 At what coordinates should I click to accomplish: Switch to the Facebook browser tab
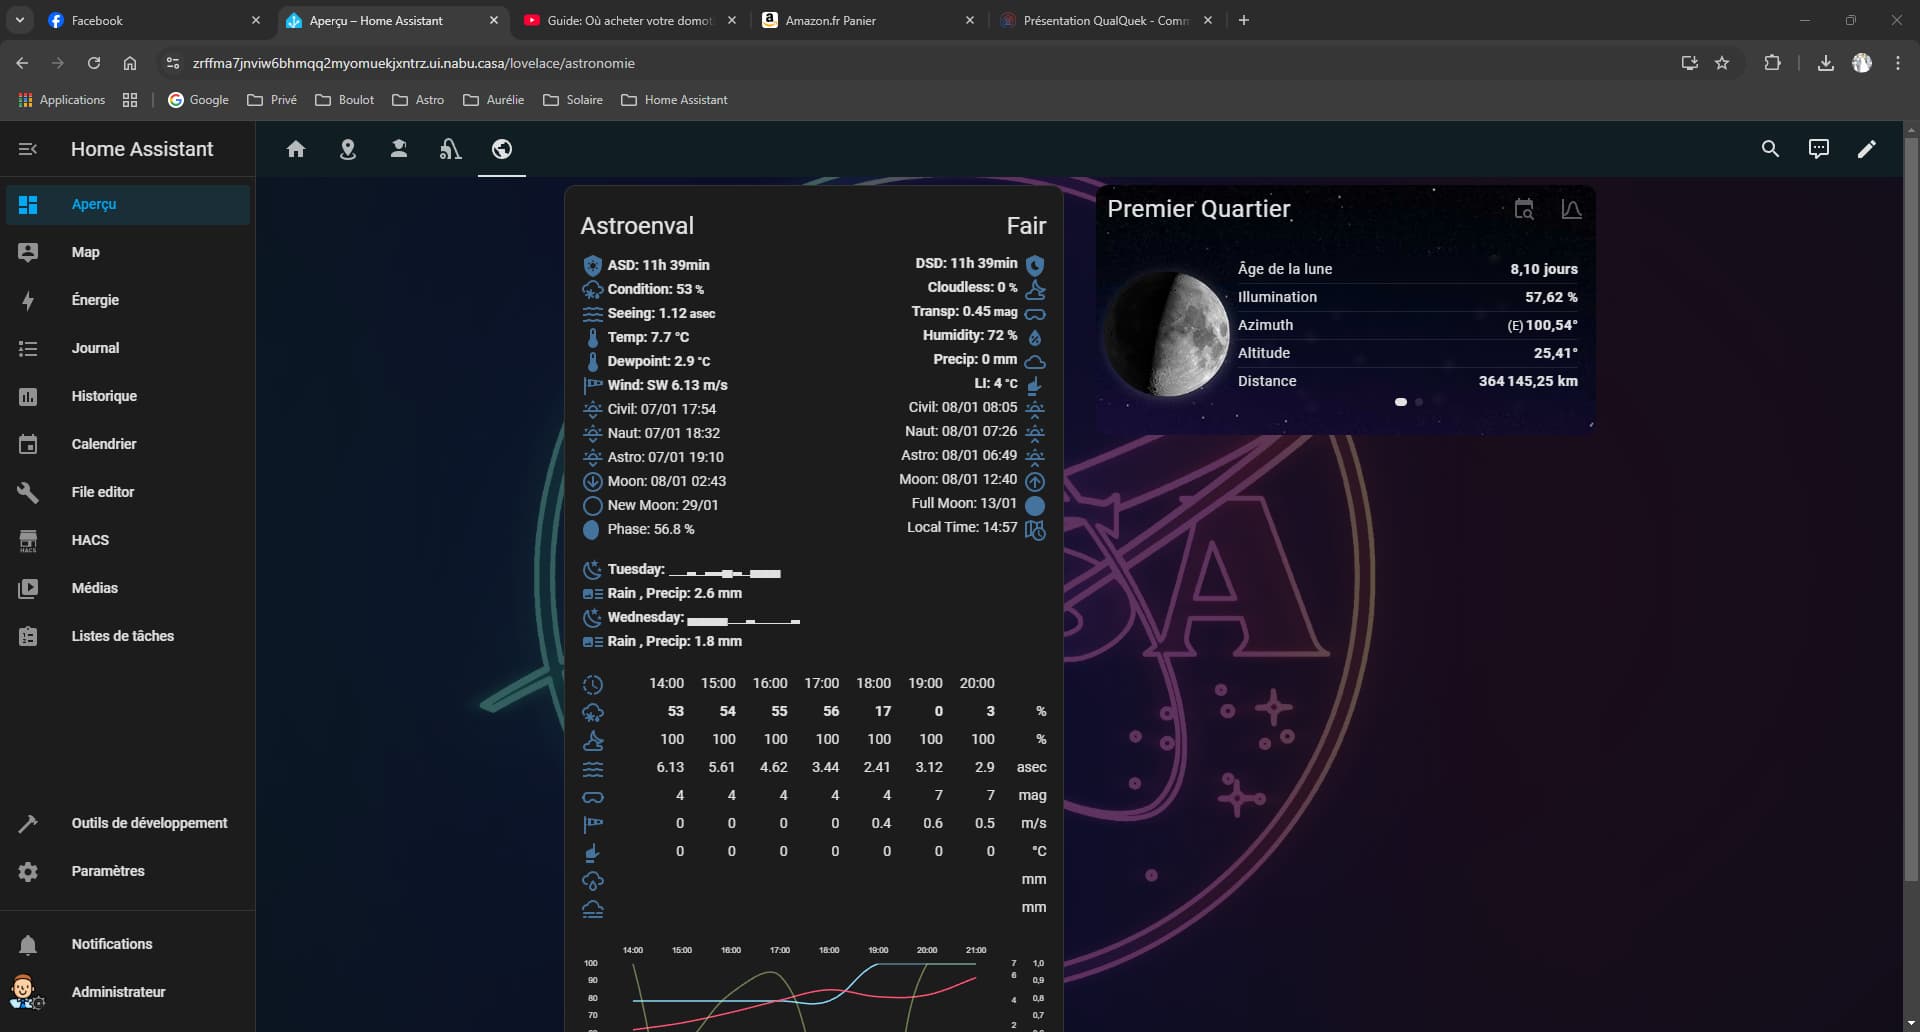(153, 20)
